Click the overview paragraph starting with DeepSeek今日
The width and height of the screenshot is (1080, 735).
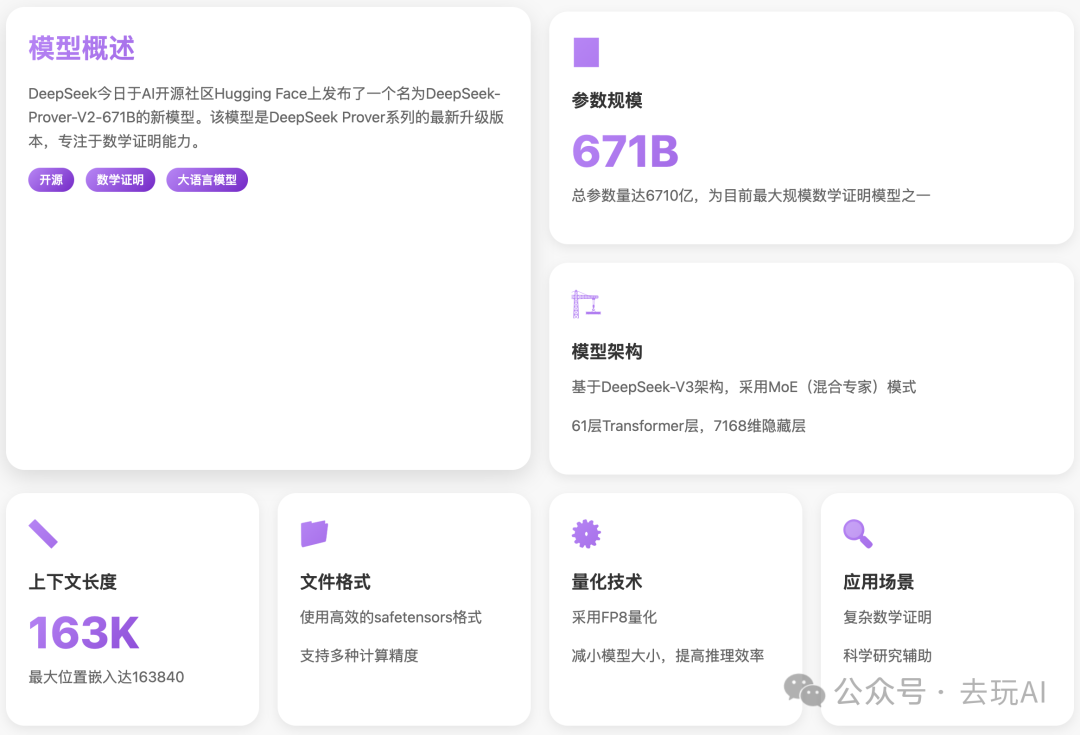pos(266,117)
